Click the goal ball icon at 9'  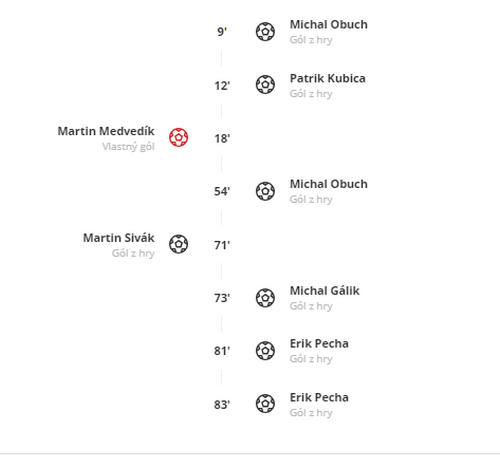265,32
